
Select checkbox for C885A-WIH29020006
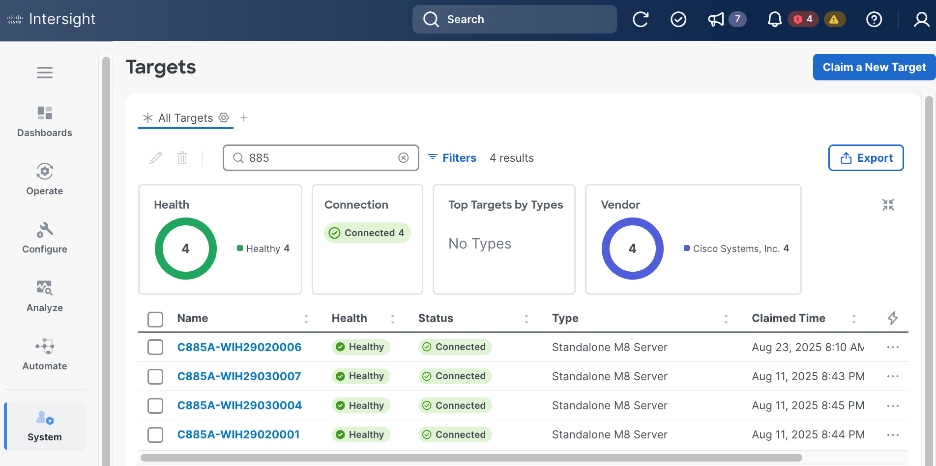coord(155,347)
